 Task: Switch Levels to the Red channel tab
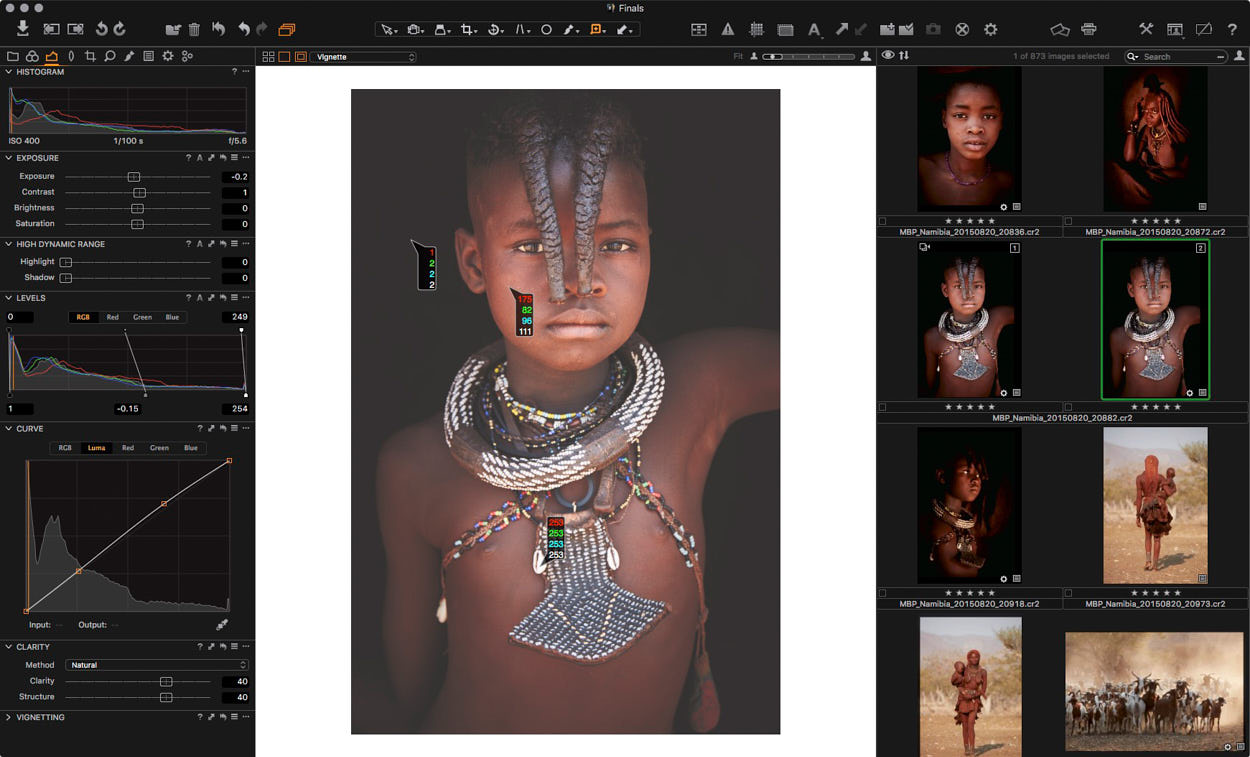pos(112,317)
